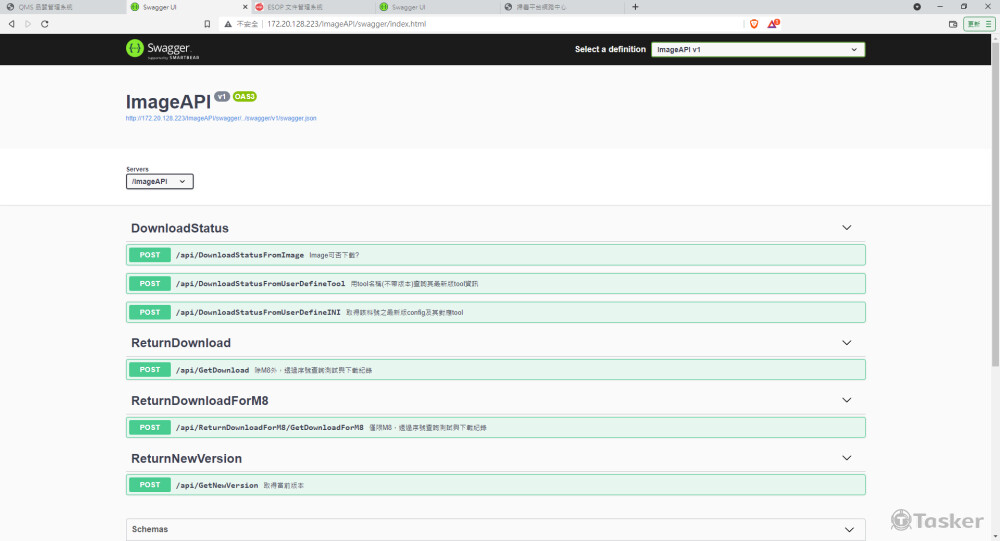Collapse the ReturnDownload section chevron
The width and height of the screenshot is (1000, 541).
pyautogui.click(x=847, y=343)
